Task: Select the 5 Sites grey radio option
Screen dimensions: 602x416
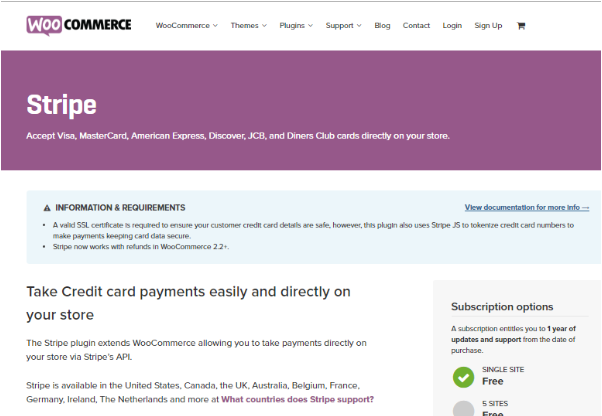Action: pos(463,408)
